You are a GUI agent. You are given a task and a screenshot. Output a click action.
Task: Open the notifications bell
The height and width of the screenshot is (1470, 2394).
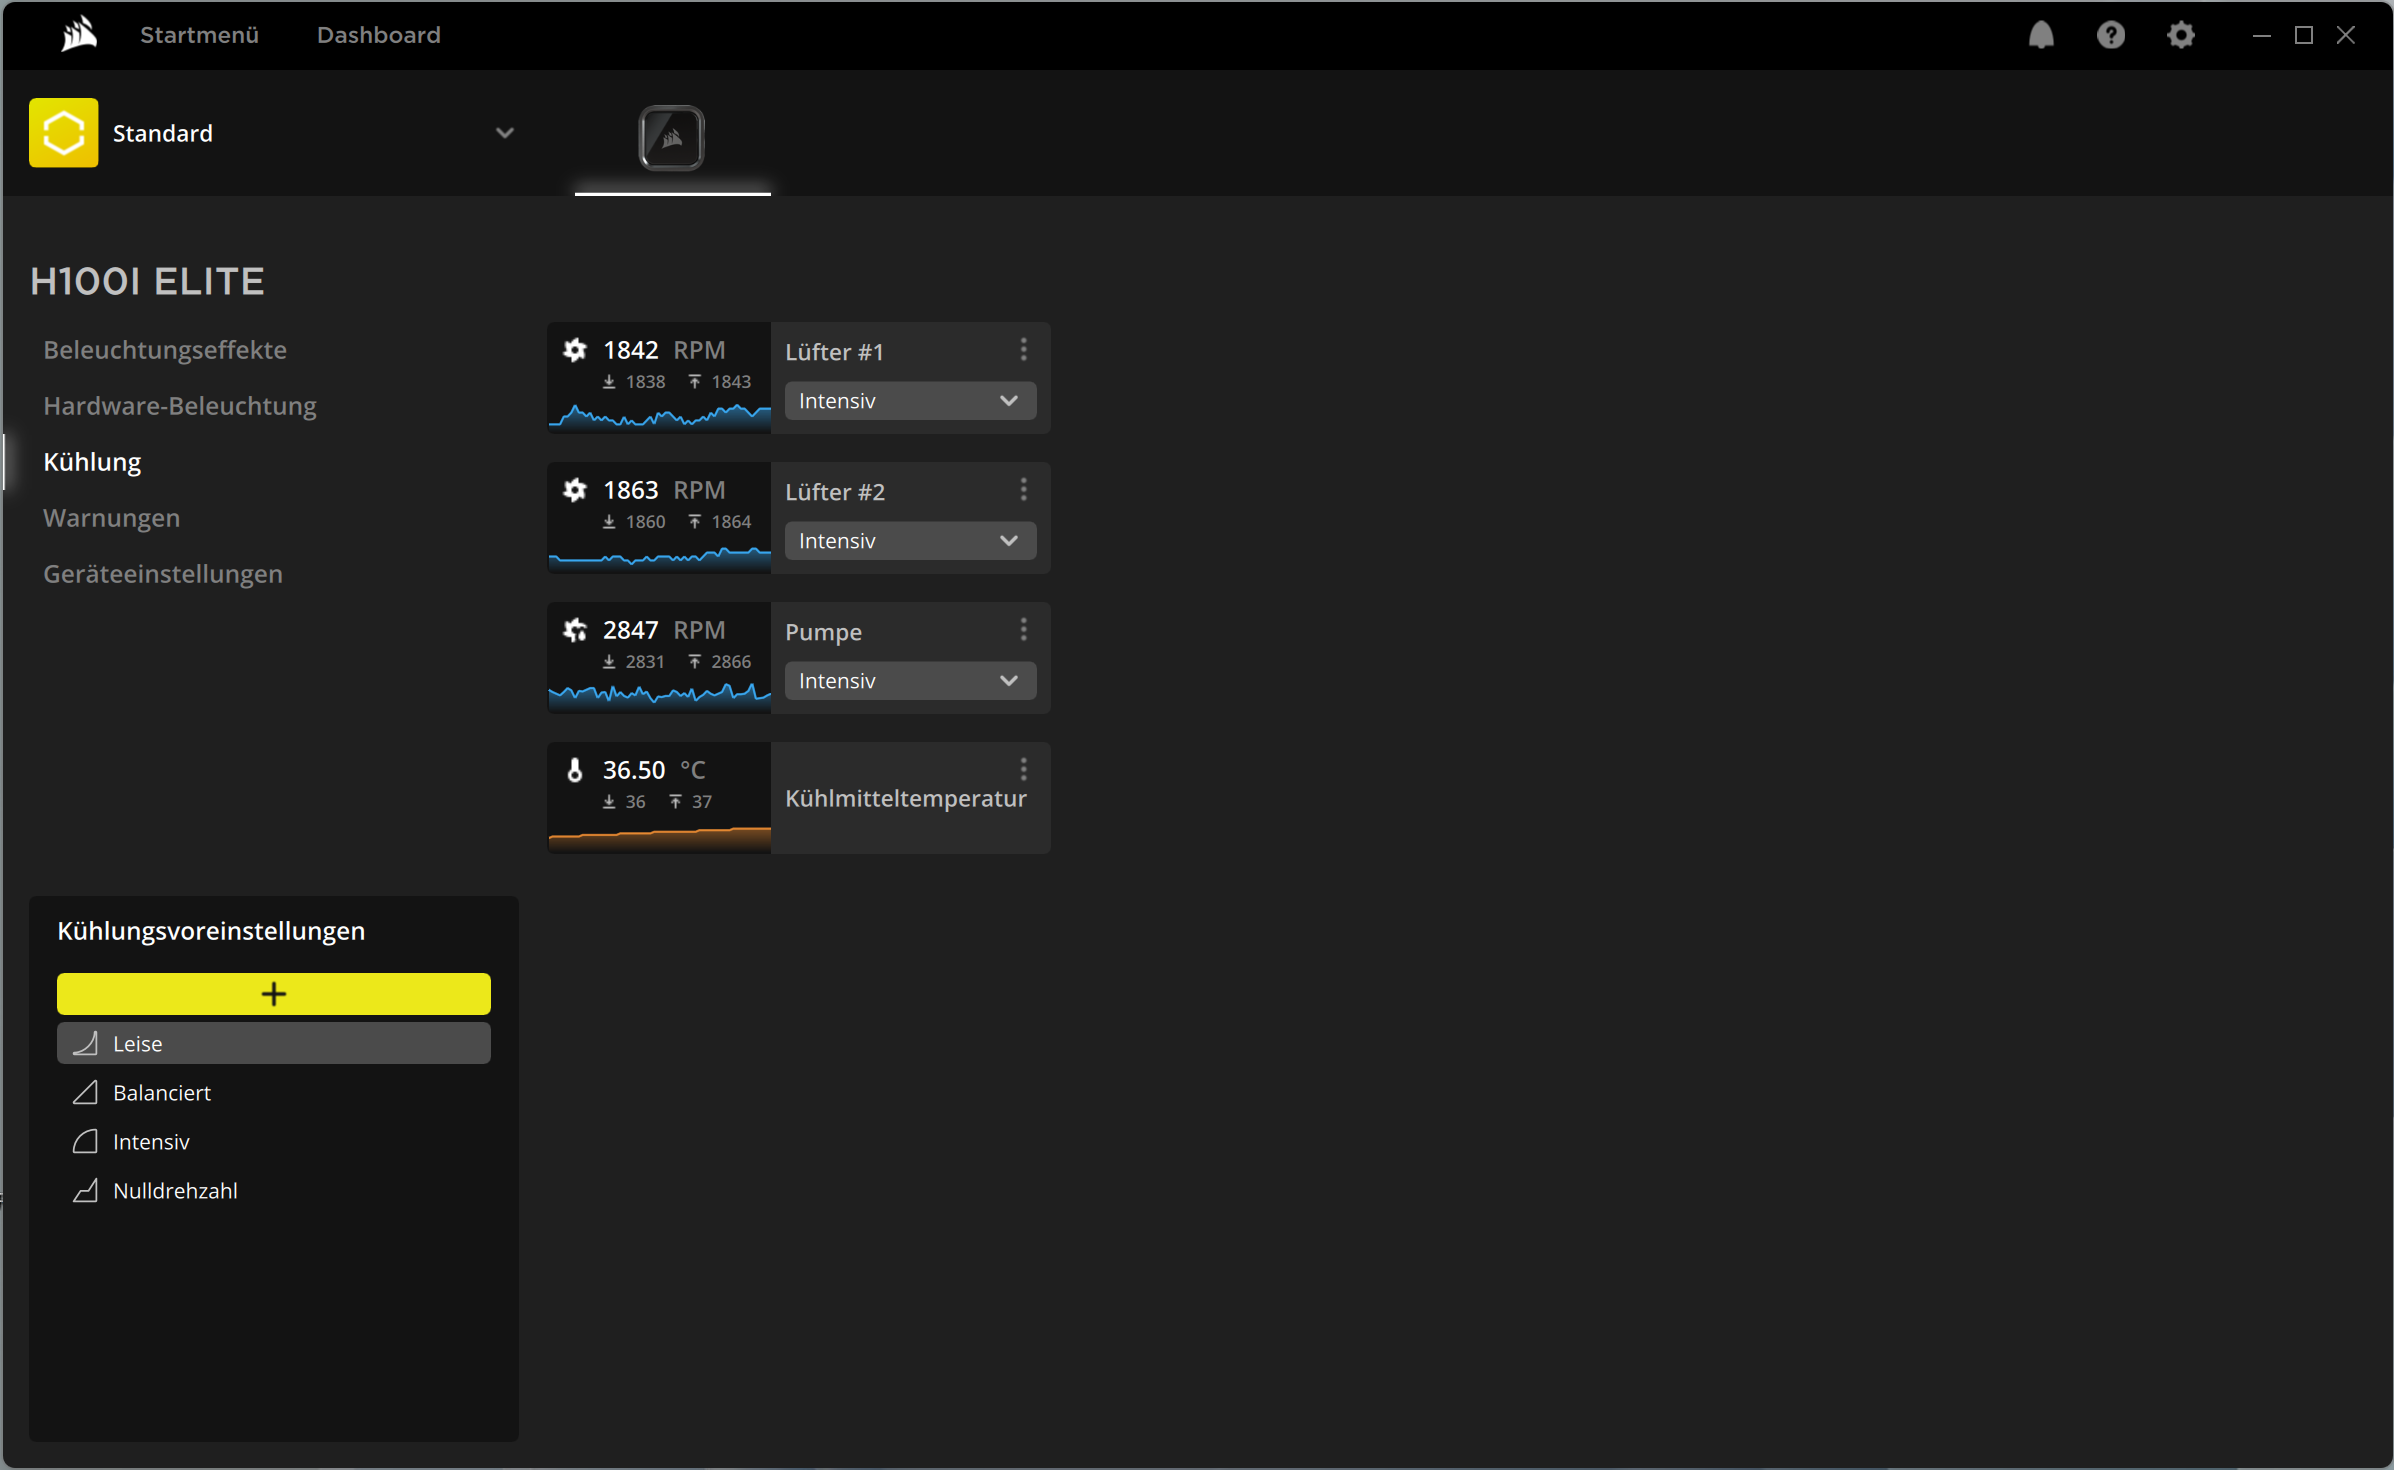click(x=2041, y=35)
